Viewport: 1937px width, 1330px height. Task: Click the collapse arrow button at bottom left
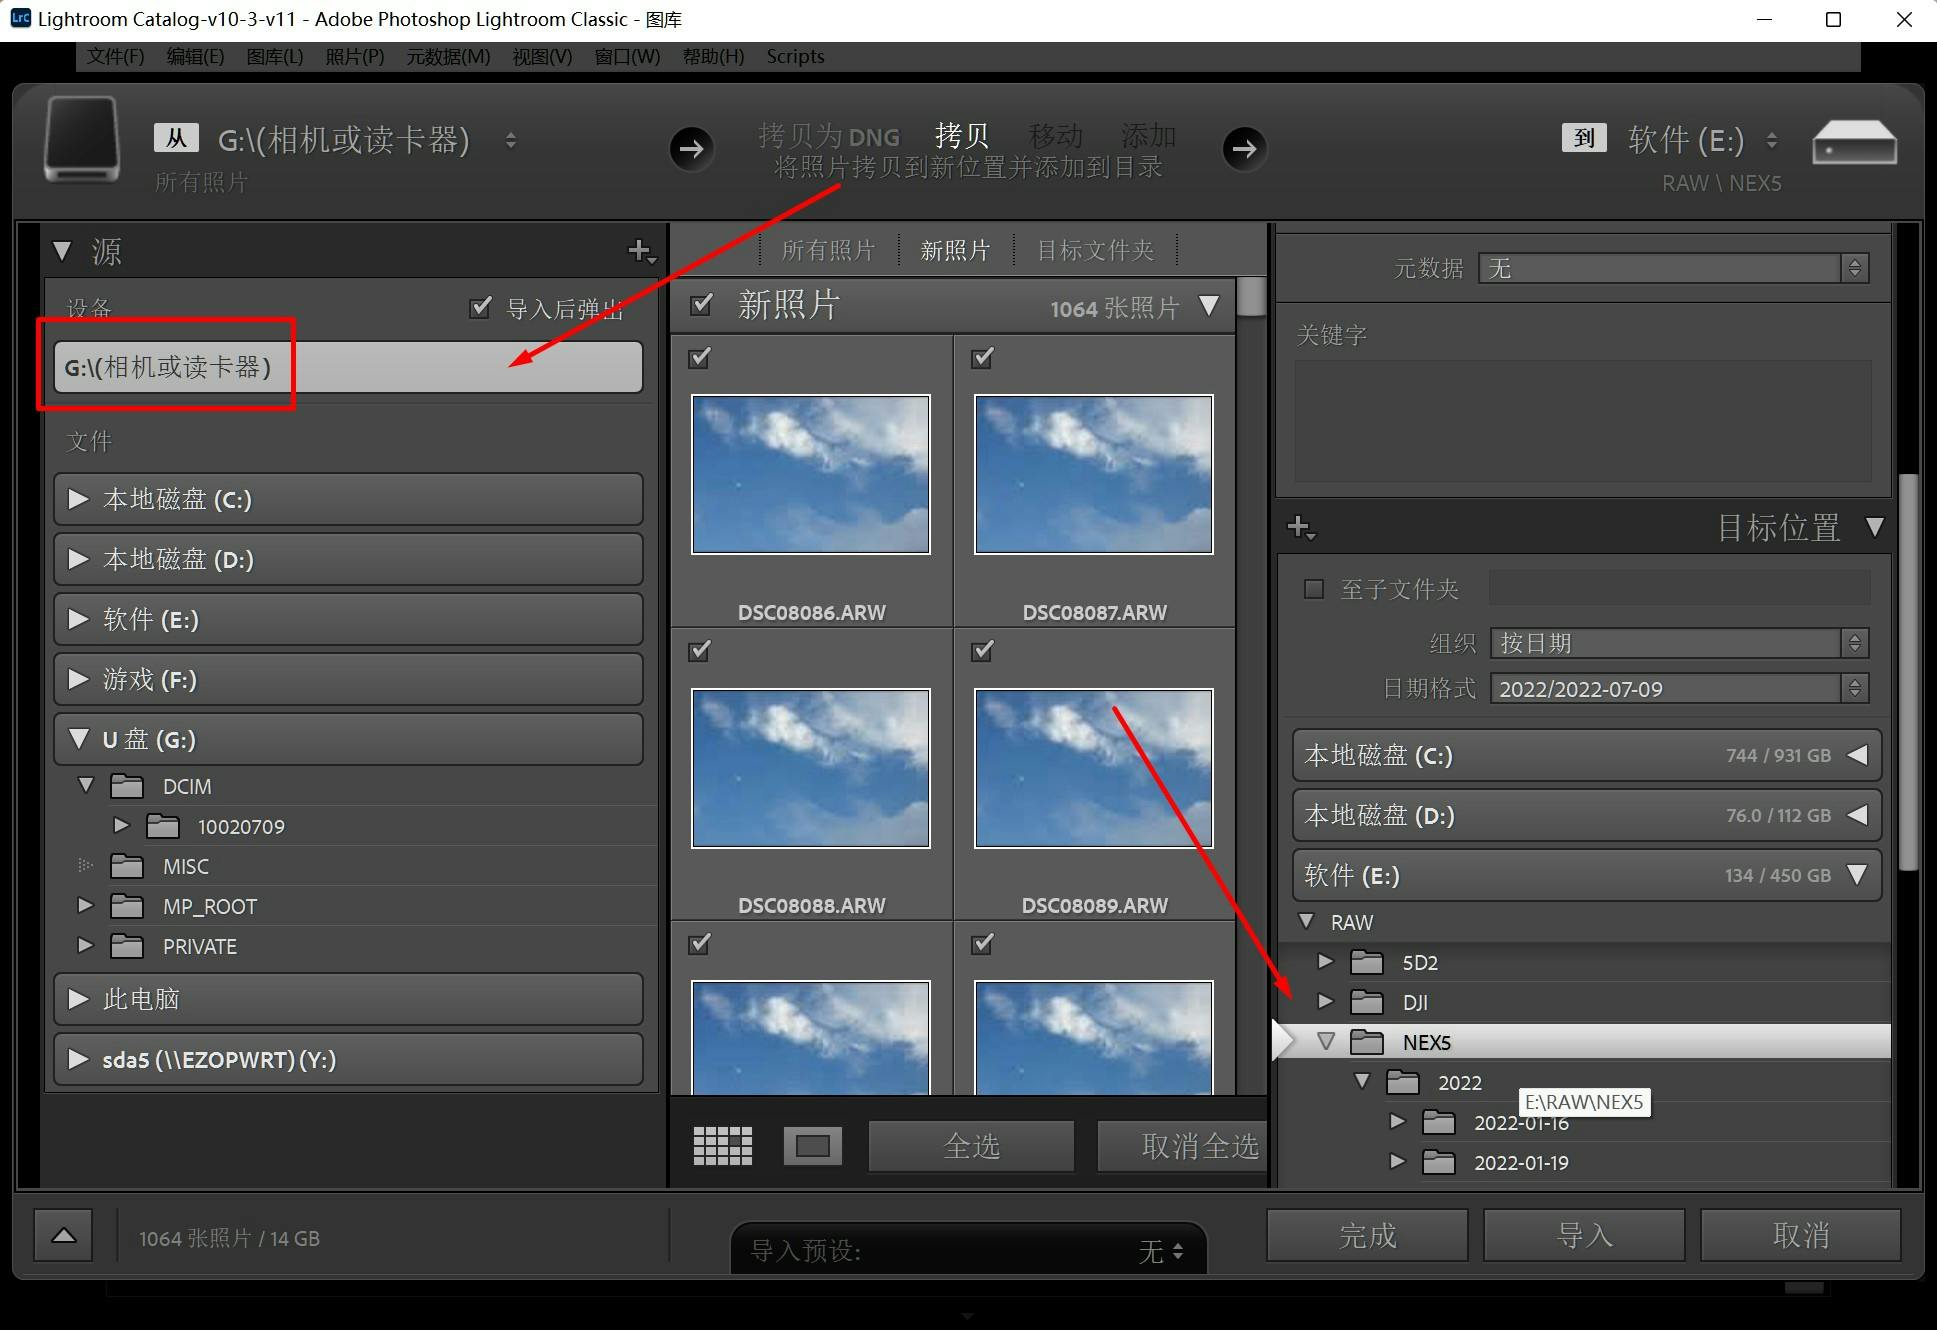click(x=64, y=1236)
